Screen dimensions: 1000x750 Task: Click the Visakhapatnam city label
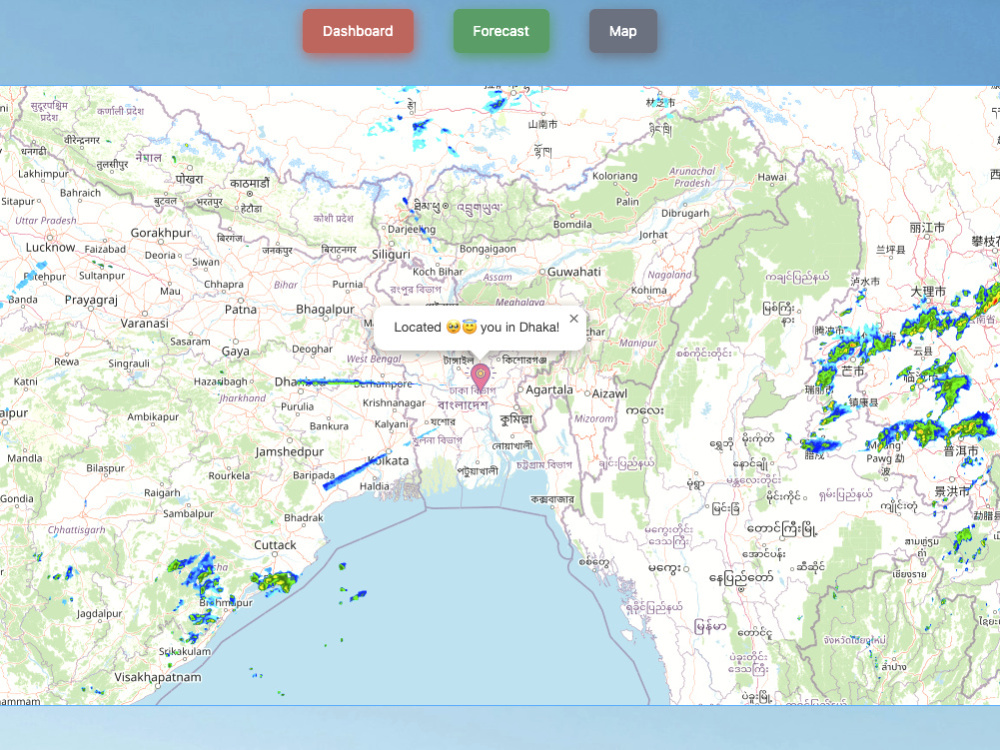coord(158,677)
